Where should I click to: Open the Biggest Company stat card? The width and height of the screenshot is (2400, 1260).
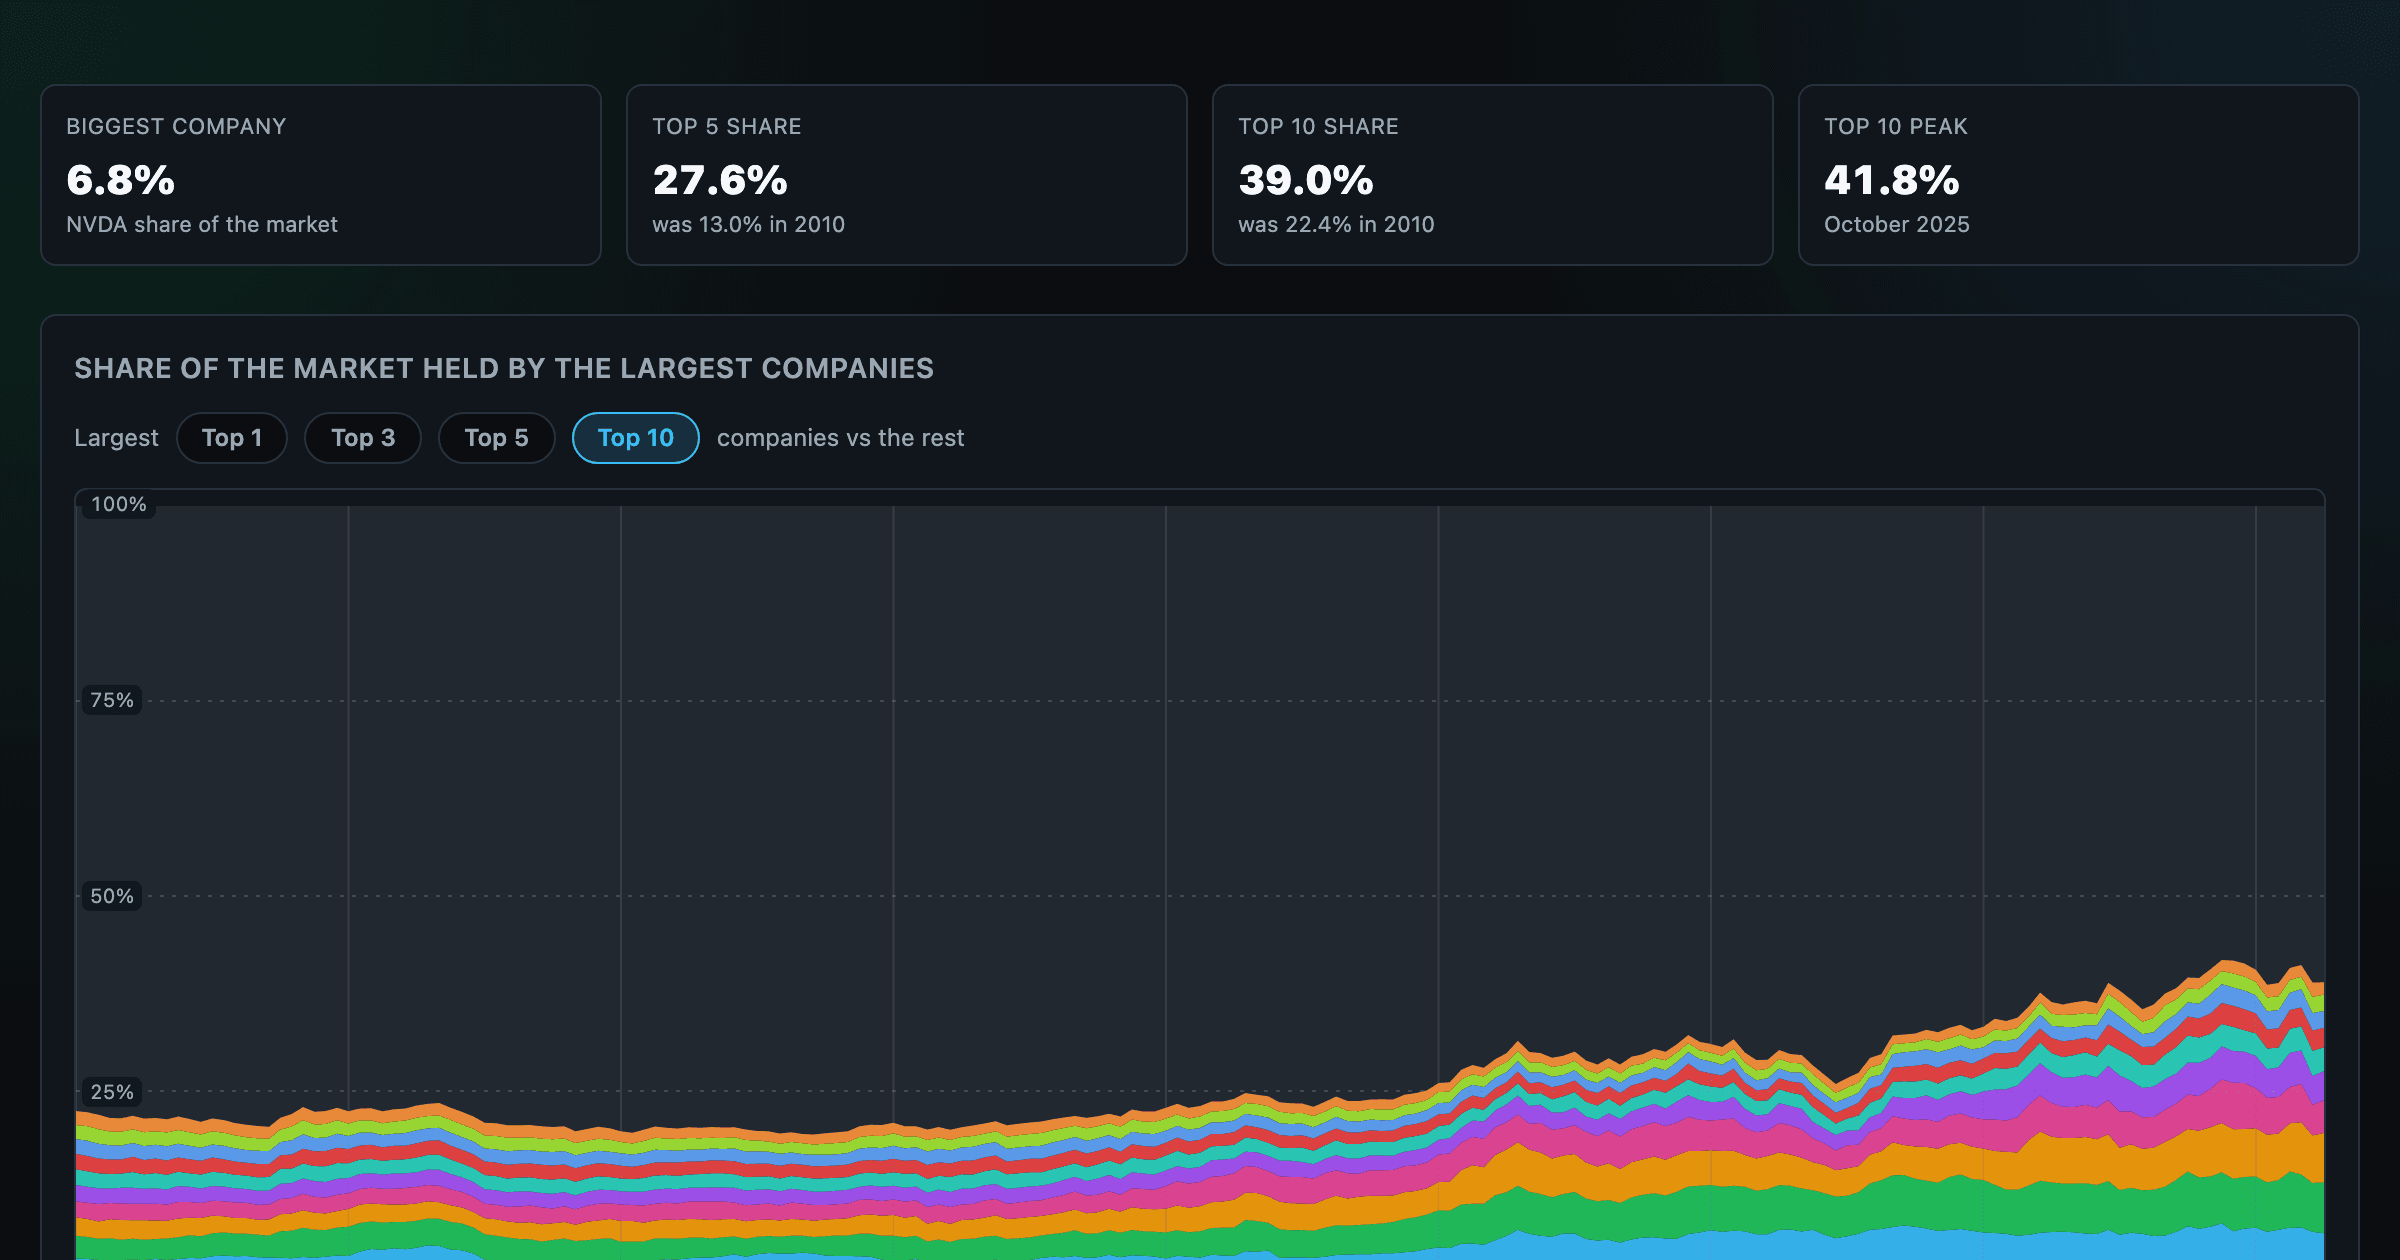tap(321, 175)
